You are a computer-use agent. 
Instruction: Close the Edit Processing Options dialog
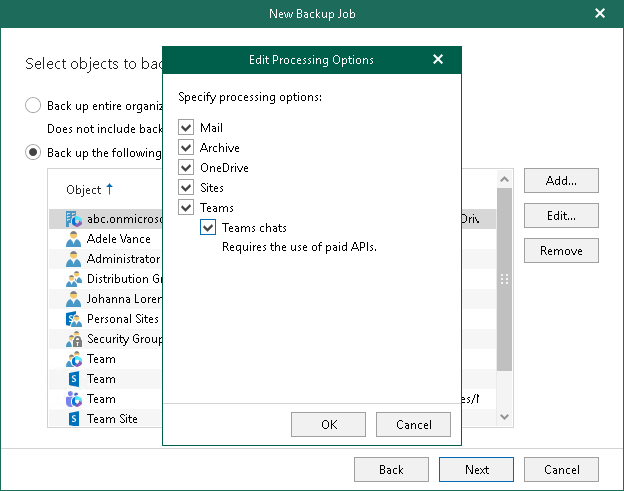(438, 60)
